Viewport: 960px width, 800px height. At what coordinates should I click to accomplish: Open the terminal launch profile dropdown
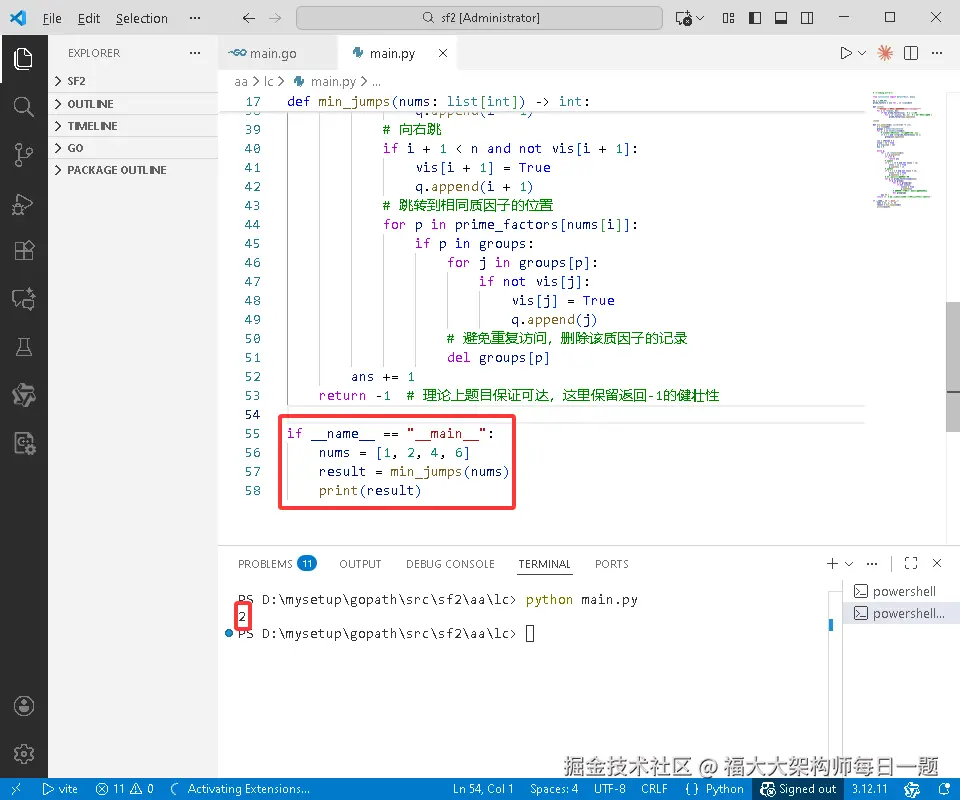point(849,564)
